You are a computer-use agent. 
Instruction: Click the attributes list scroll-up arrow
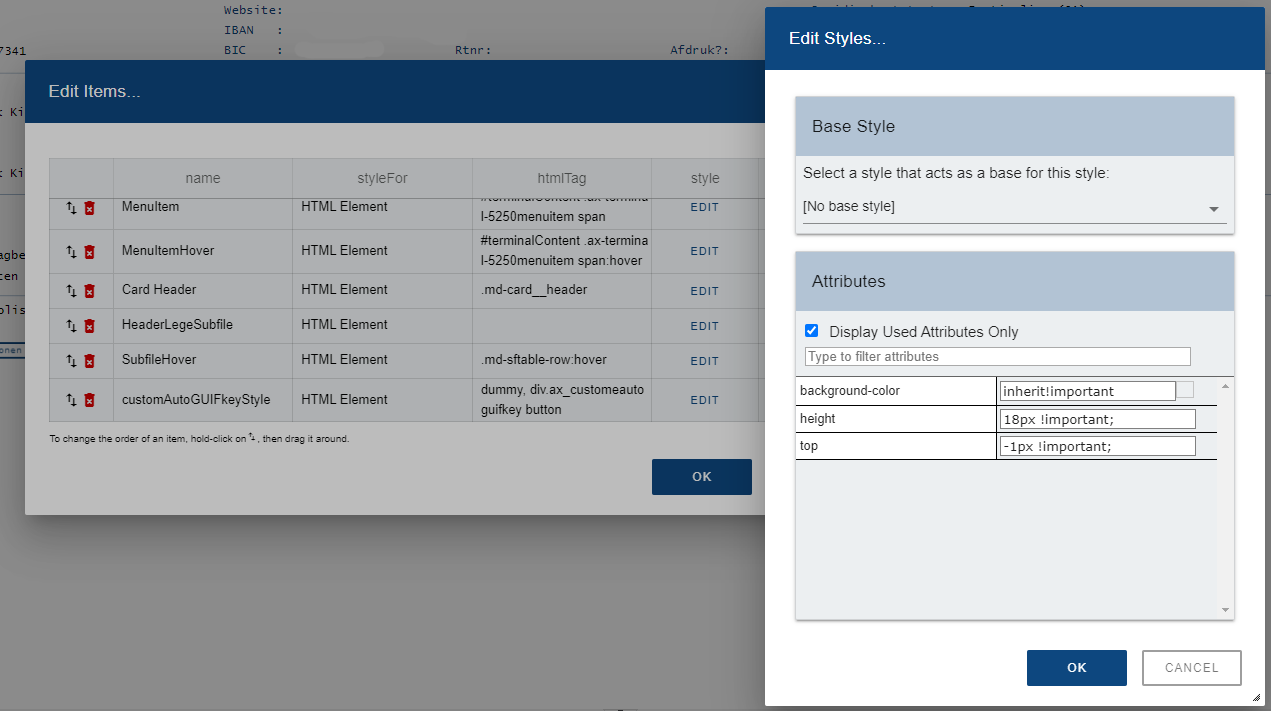1226,384
